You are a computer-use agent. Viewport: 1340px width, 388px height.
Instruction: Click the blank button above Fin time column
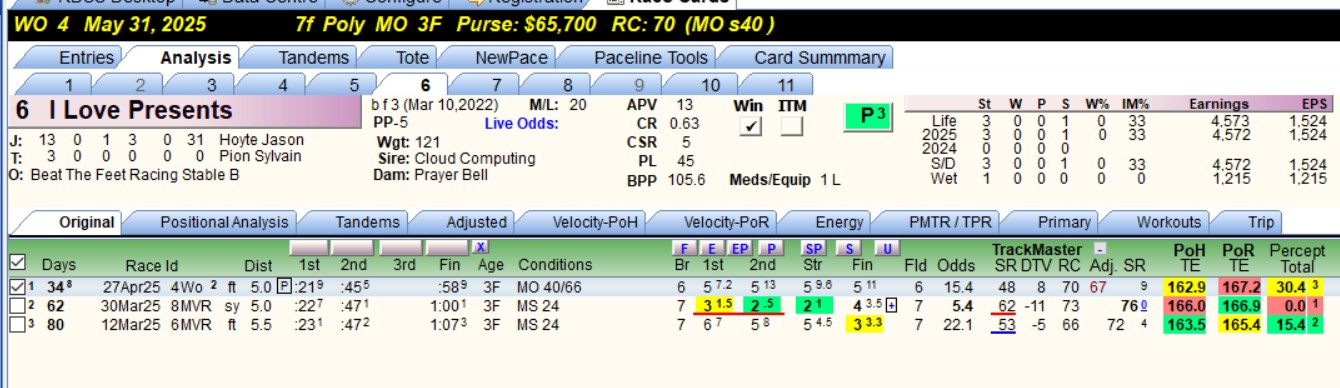pyautogui.click(x=447, y=247)
